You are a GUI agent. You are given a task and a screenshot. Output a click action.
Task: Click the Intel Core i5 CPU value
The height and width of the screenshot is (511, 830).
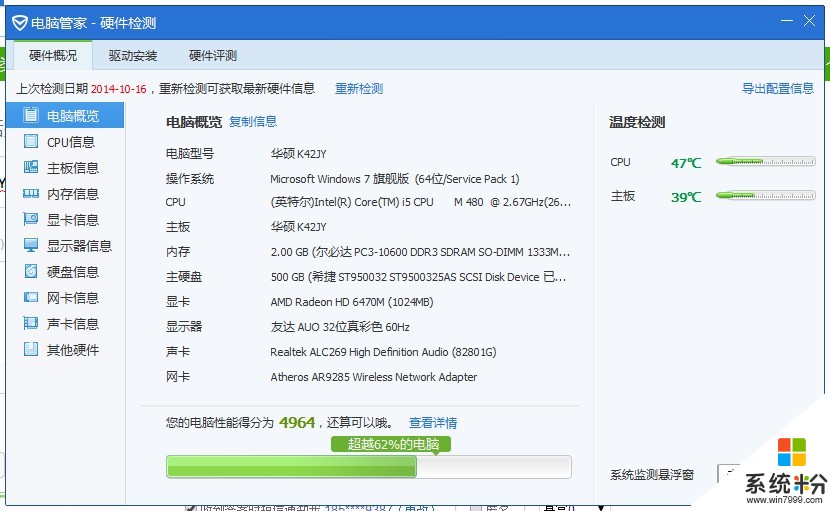tap(421, 202)
